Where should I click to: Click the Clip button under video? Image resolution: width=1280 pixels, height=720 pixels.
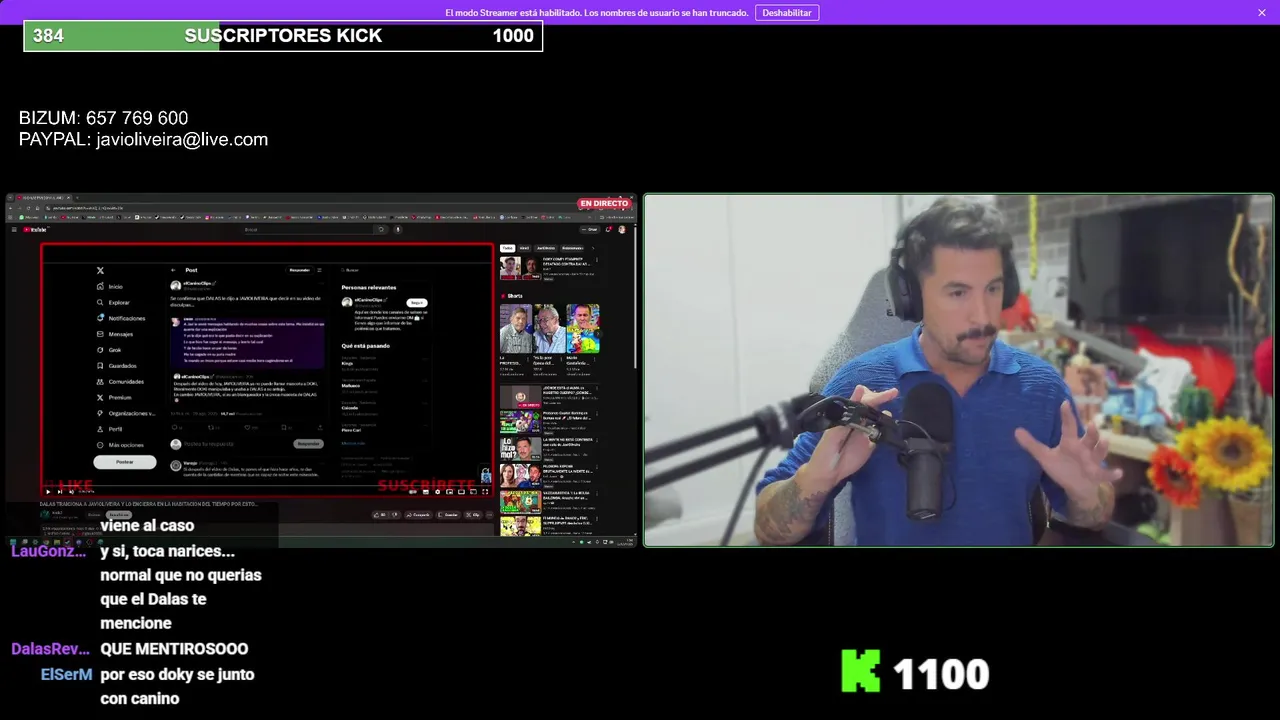[x=472, y=515]
